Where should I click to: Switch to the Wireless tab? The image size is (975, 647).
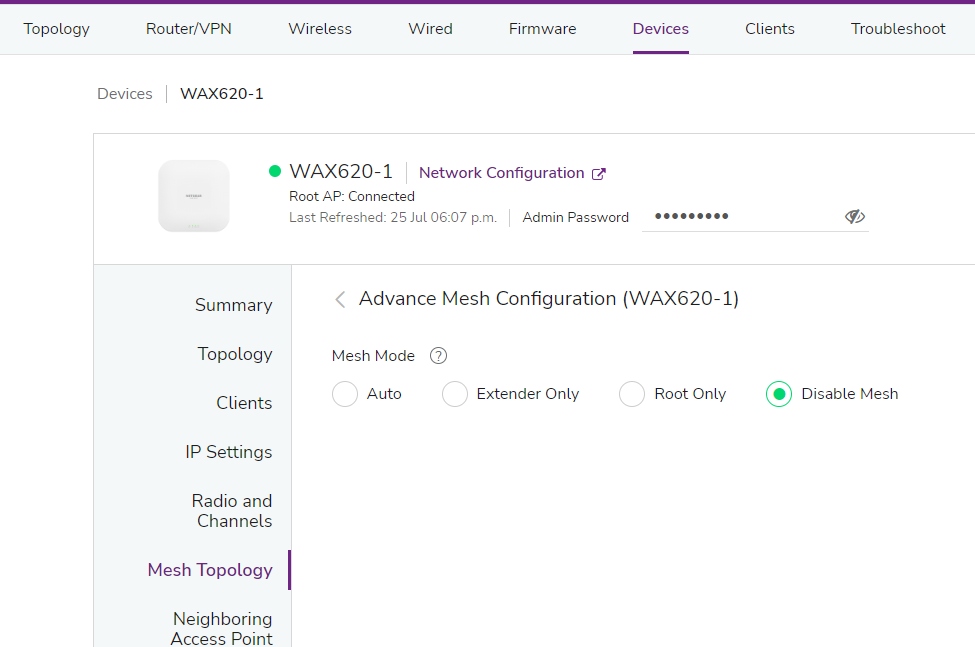click(x=319, y=28)
